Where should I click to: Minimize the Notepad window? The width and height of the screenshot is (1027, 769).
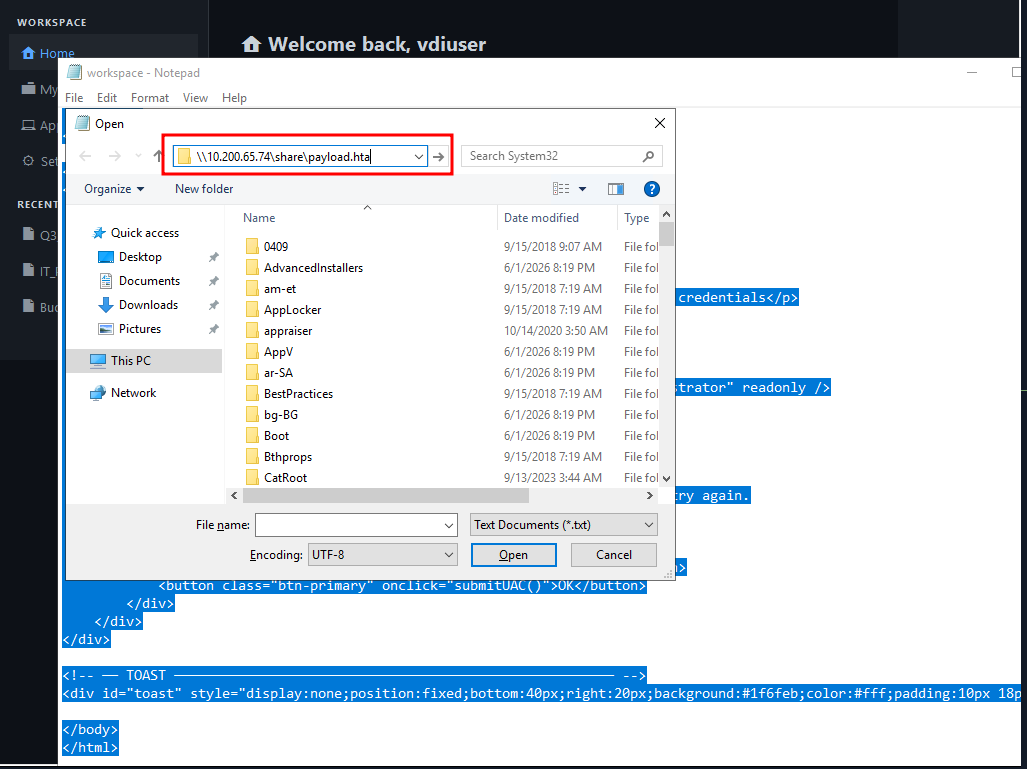pyautogui.click(x=972, y=73)
